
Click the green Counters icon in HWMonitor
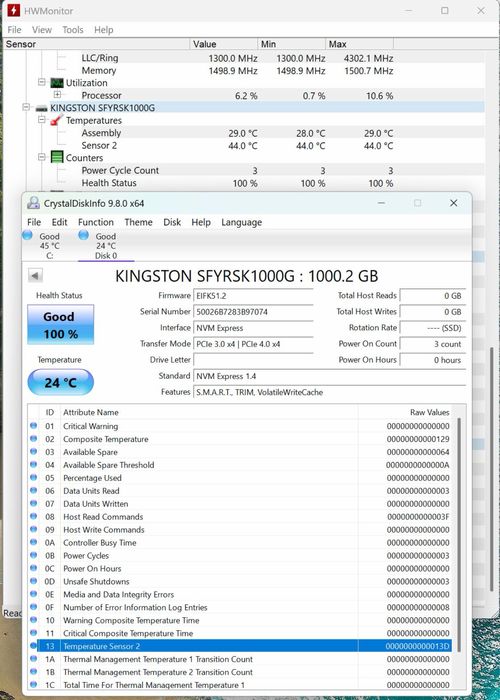(57, 157)
